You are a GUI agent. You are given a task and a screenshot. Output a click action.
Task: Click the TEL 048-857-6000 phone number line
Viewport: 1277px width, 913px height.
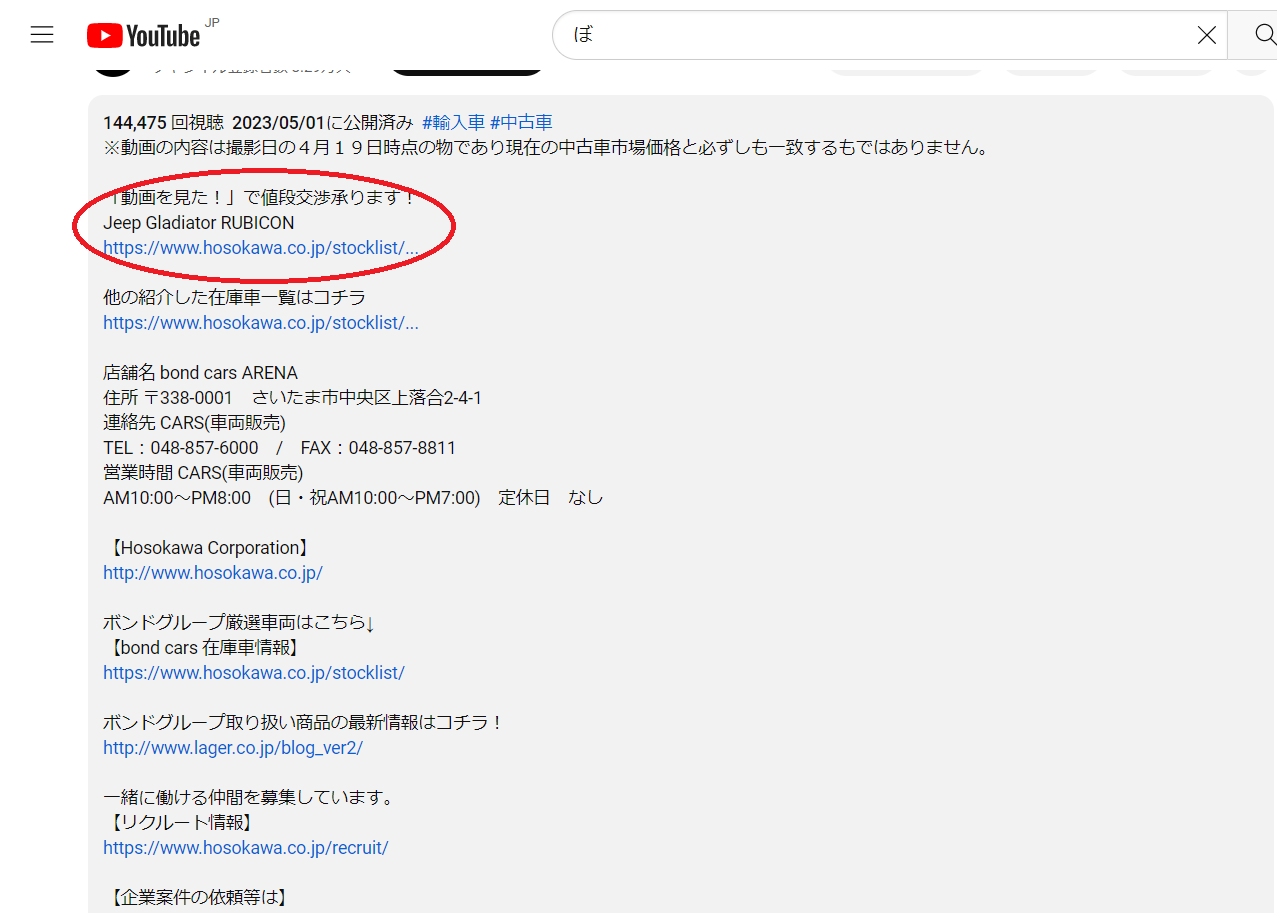(x=181, y=448)
